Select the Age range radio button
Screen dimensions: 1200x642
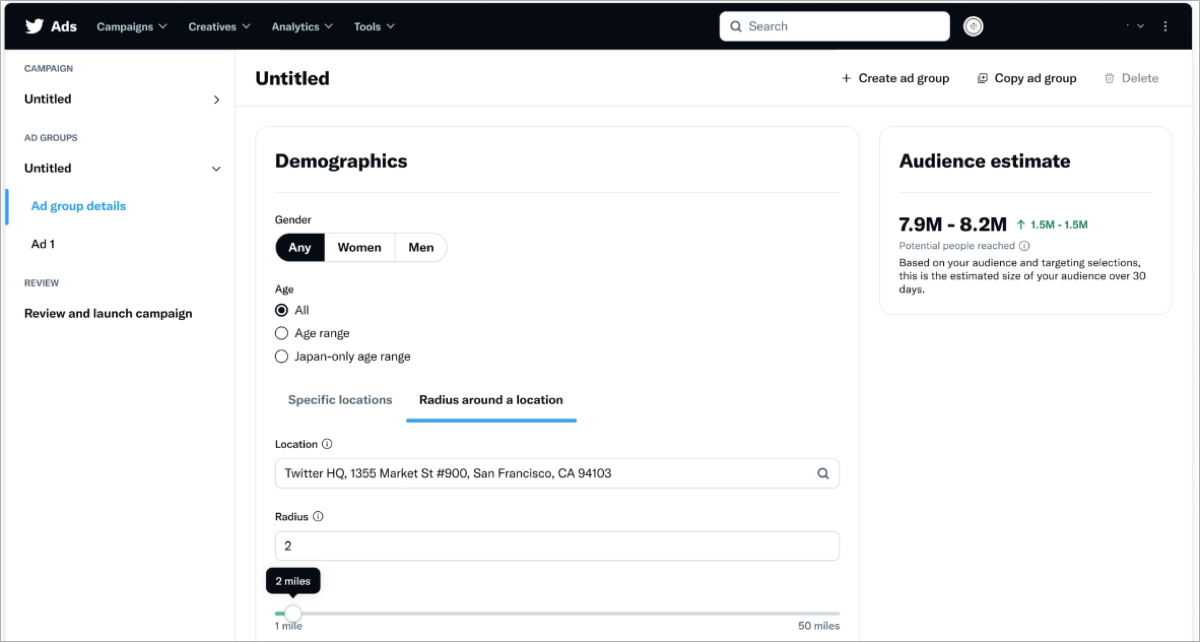click(x=281, y=333)
